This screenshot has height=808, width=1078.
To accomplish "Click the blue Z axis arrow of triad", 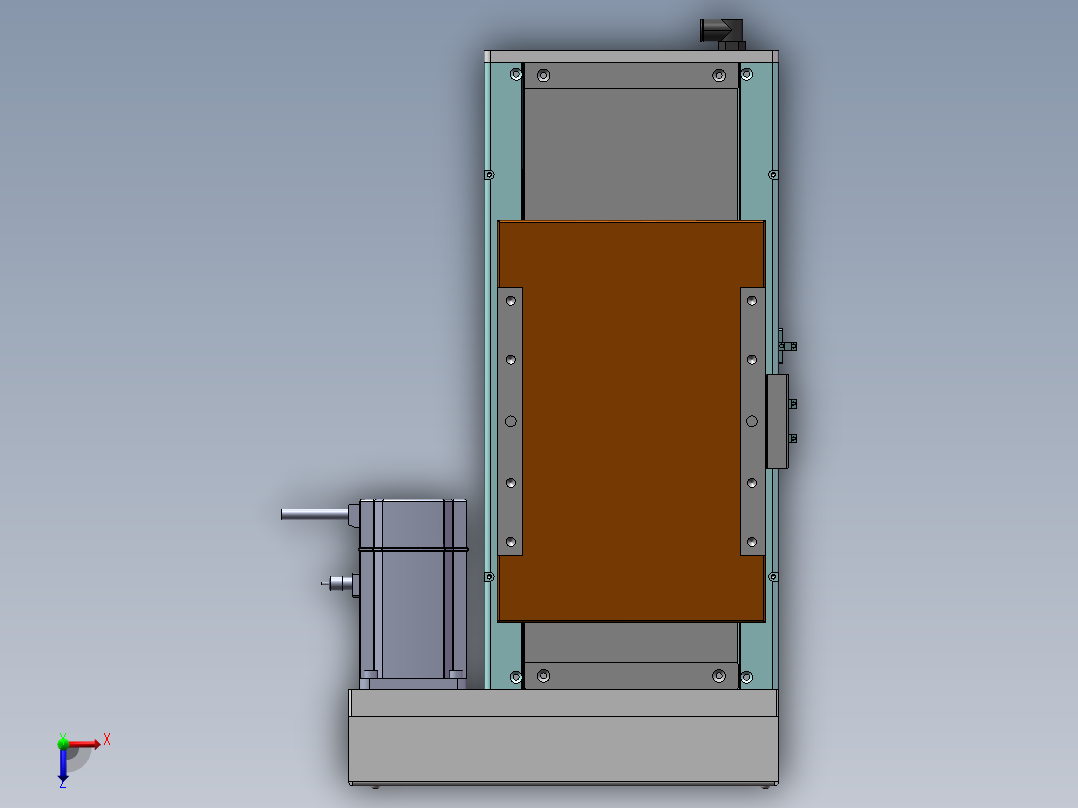I will point(63,765).
